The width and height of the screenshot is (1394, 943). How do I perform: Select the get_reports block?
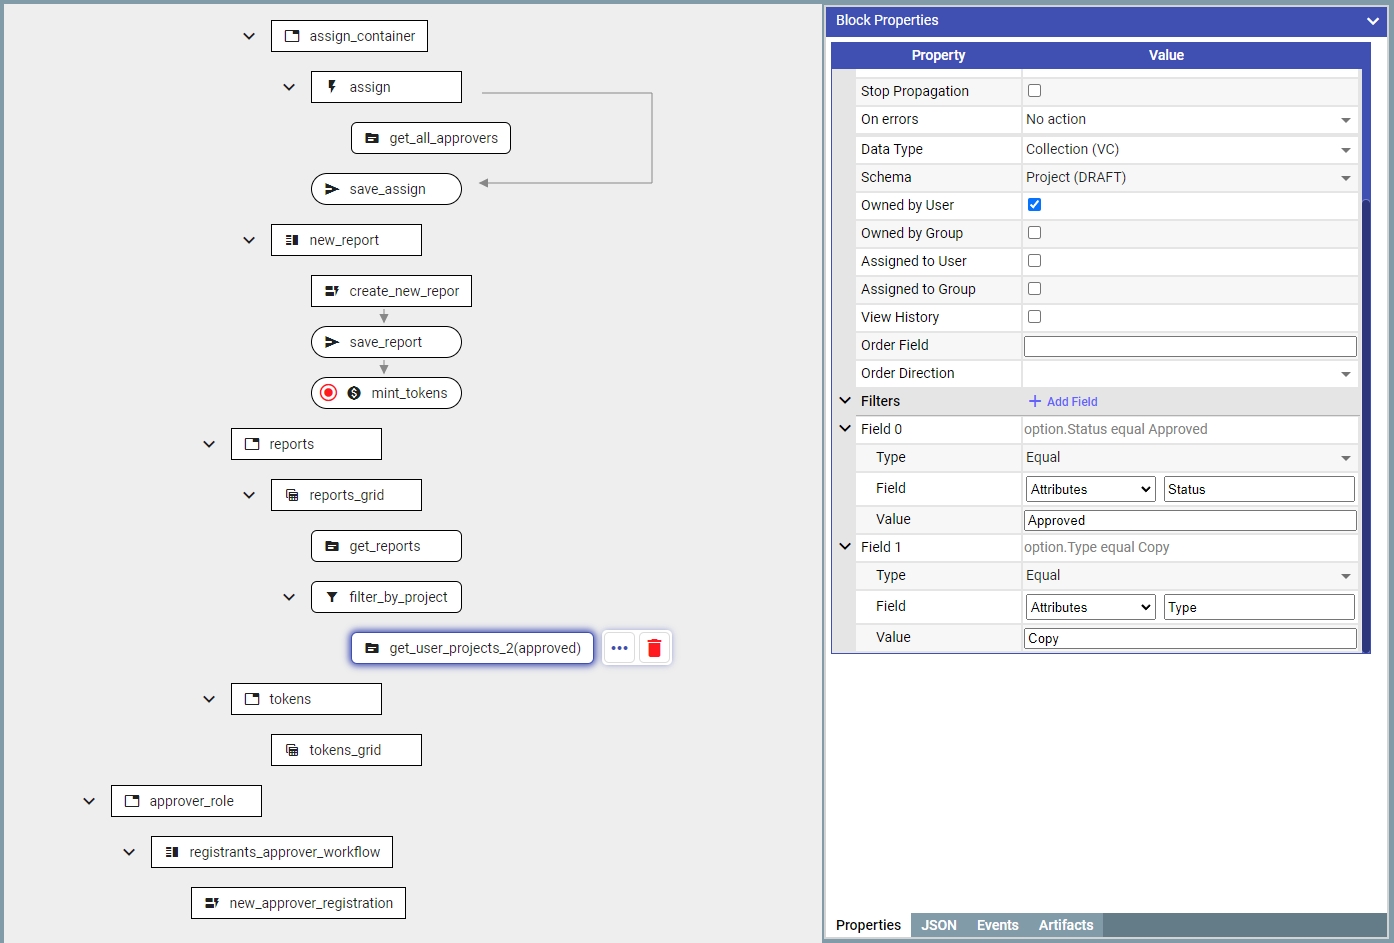(x=386, y=546)
